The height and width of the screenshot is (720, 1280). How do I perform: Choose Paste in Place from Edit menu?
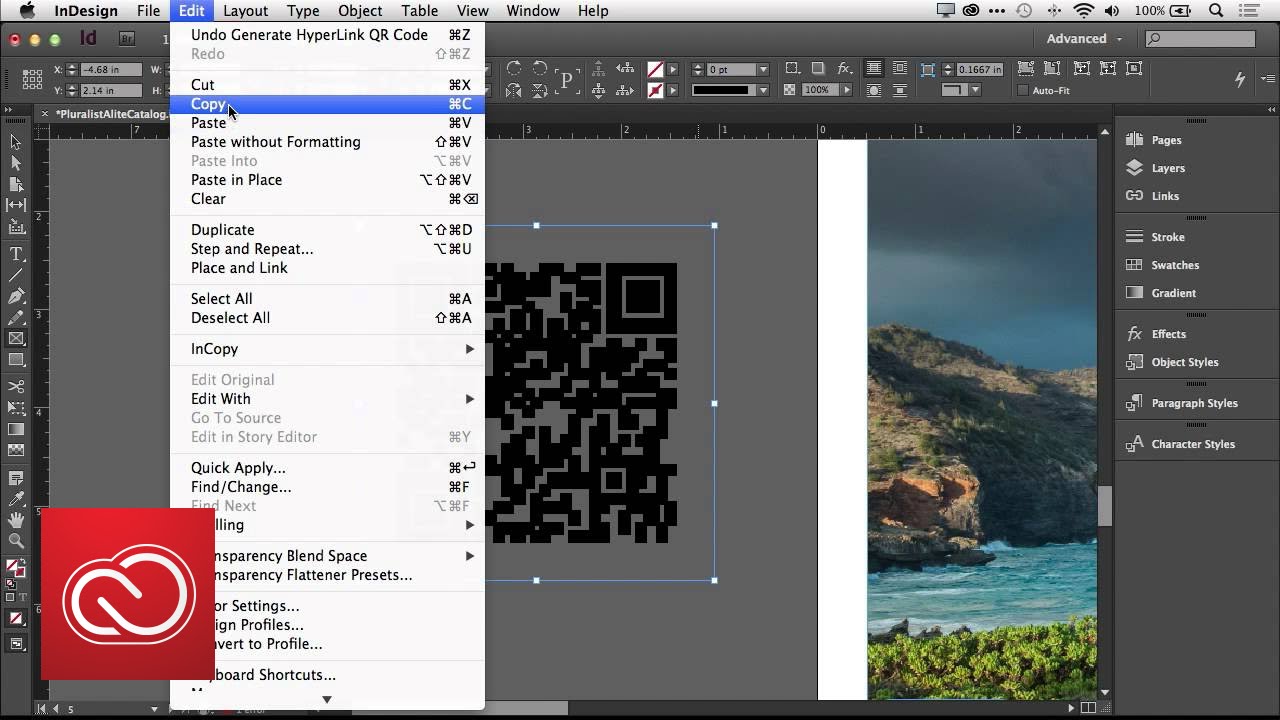(237, 180)
